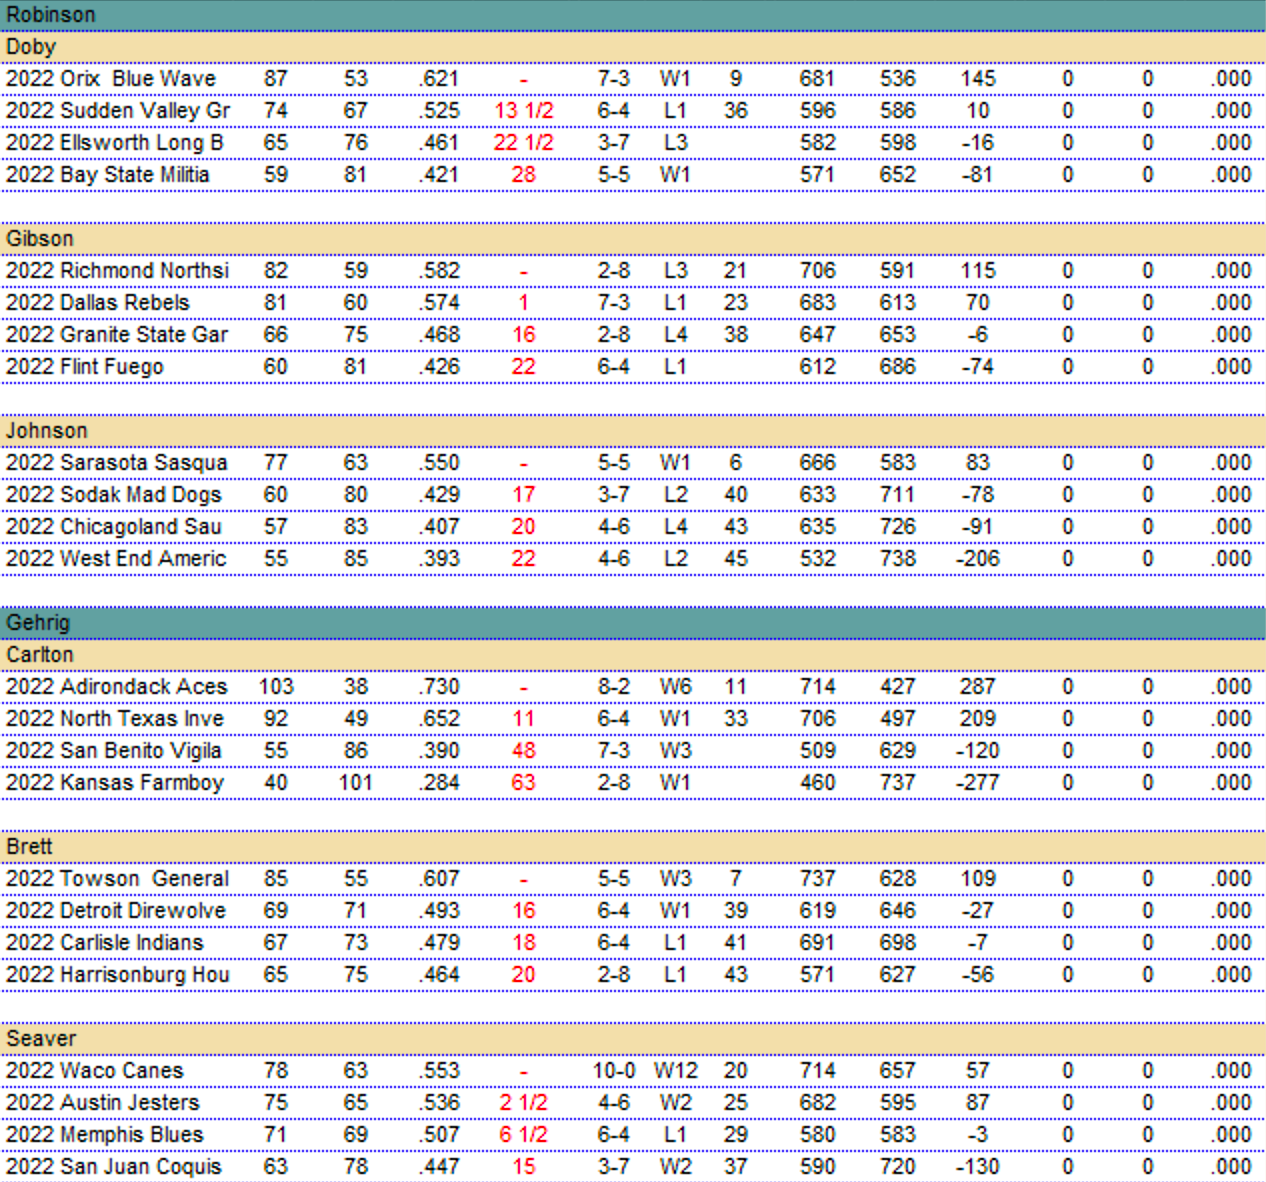Open the 2022 Carlisle Indians team
Image resolution: width=1266 pixels, height=1182 pixels.
(104, 943)
